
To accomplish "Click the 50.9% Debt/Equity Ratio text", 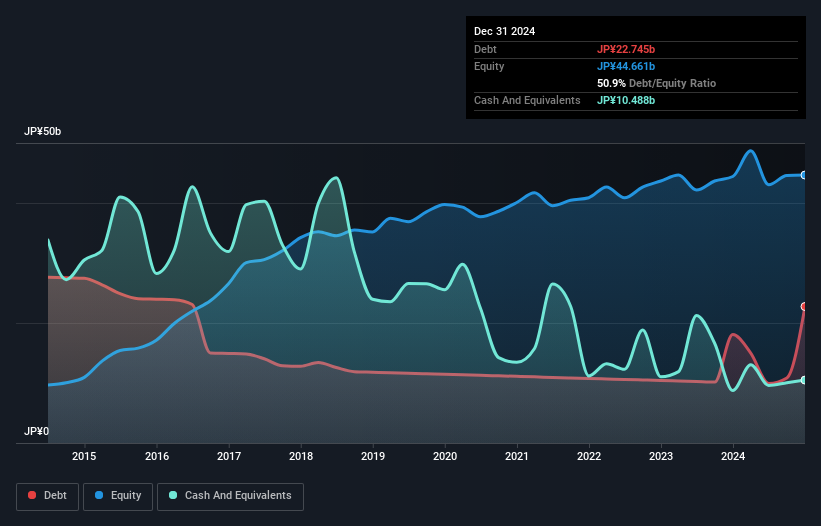I will tap(656, 83).
